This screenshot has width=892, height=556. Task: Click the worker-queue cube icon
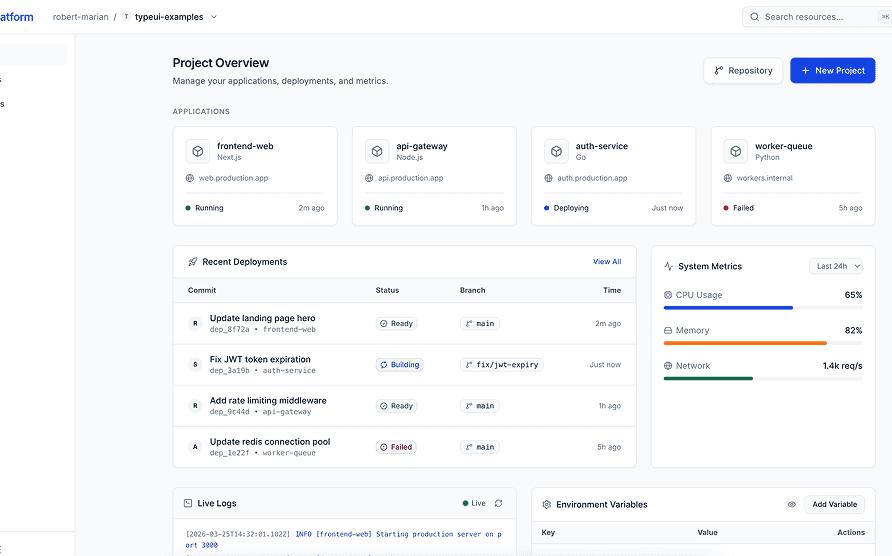pyautogui.click(x=736, y=151)
